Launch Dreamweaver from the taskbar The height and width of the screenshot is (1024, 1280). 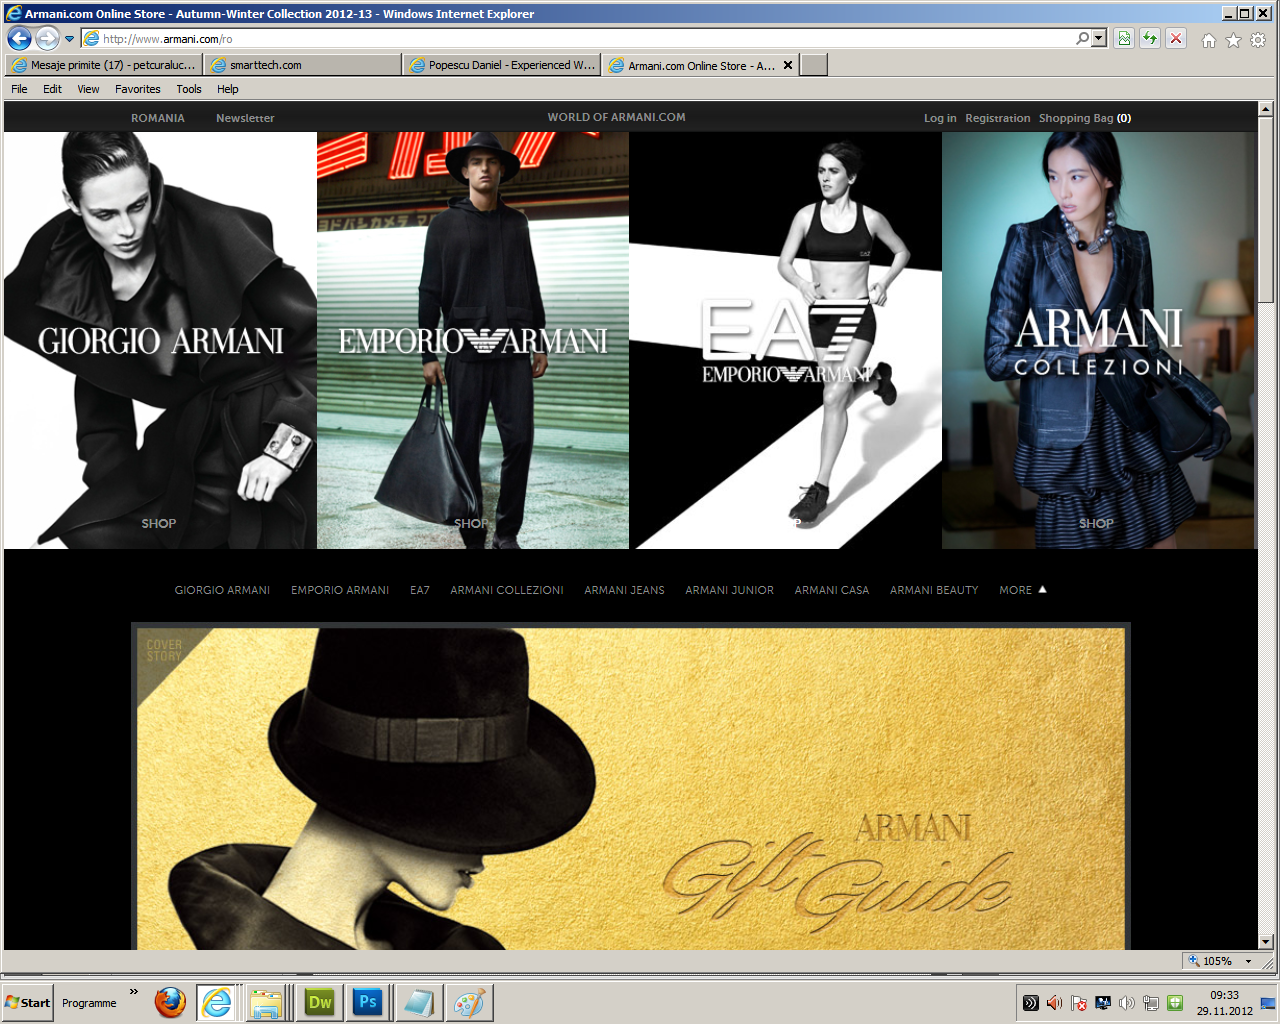(x=320, y=1002)
